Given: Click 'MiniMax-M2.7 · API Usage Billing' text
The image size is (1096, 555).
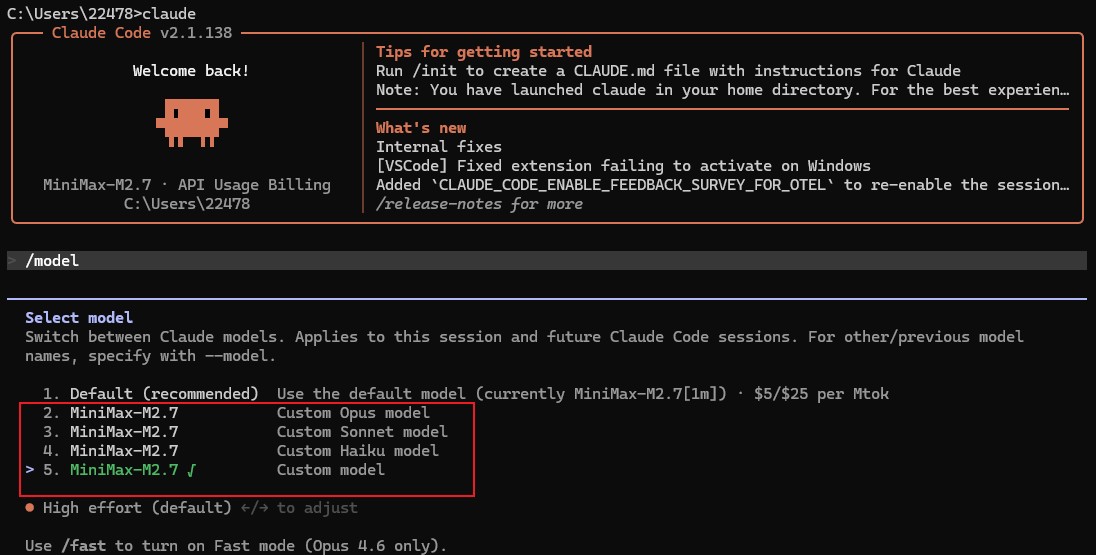Looking at the screenshot, I should (187, 185).
